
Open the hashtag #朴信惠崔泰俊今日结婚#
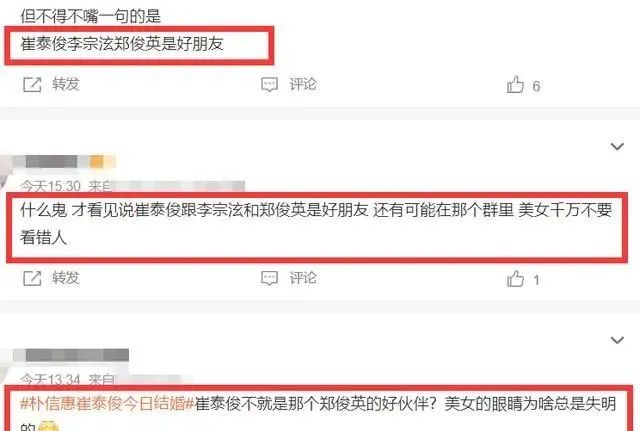107,404
